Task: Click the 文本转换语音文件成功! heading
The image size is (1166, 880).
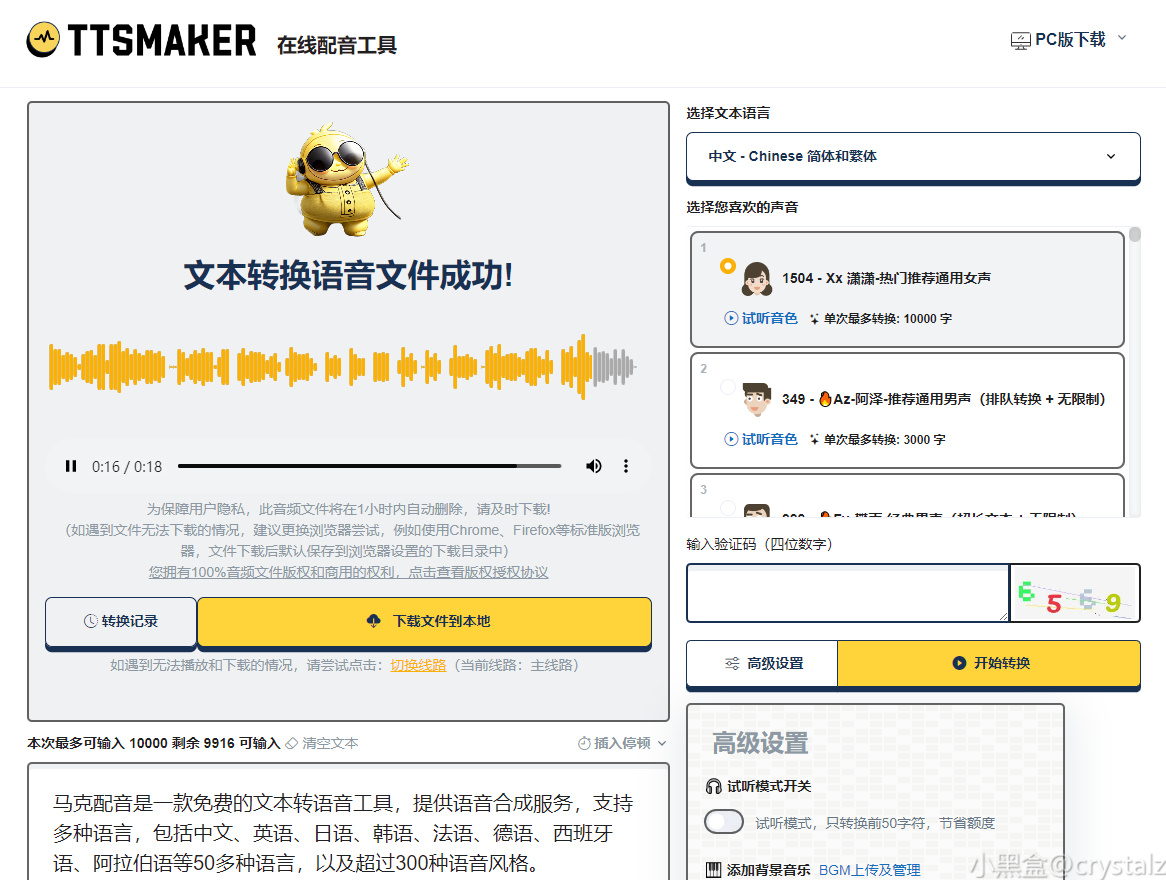Action: pos(348,275)
